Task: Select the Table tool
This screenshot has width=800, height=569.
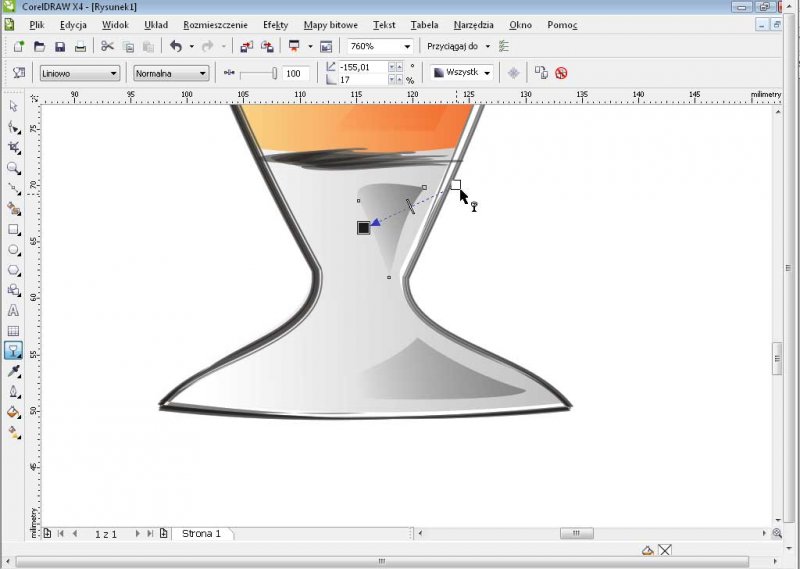Action: point(13,331)
